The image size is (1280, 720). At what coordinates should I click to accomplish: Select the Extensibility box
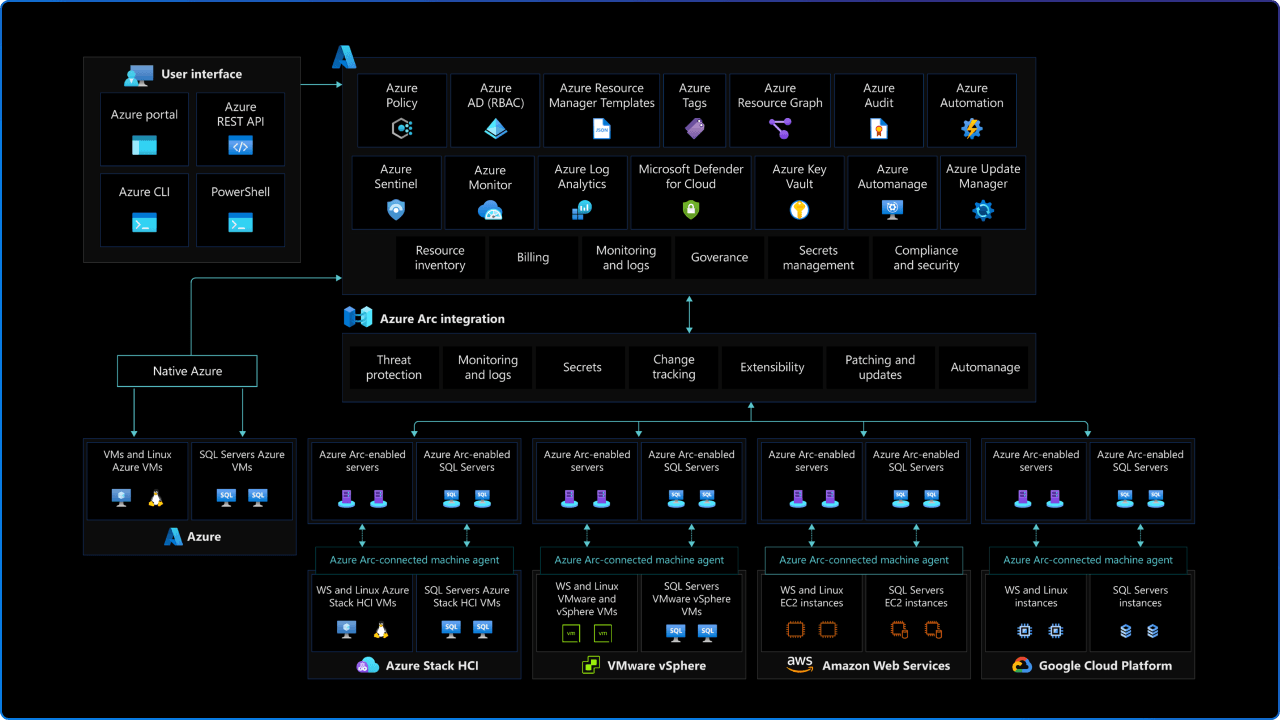(772, 367)
